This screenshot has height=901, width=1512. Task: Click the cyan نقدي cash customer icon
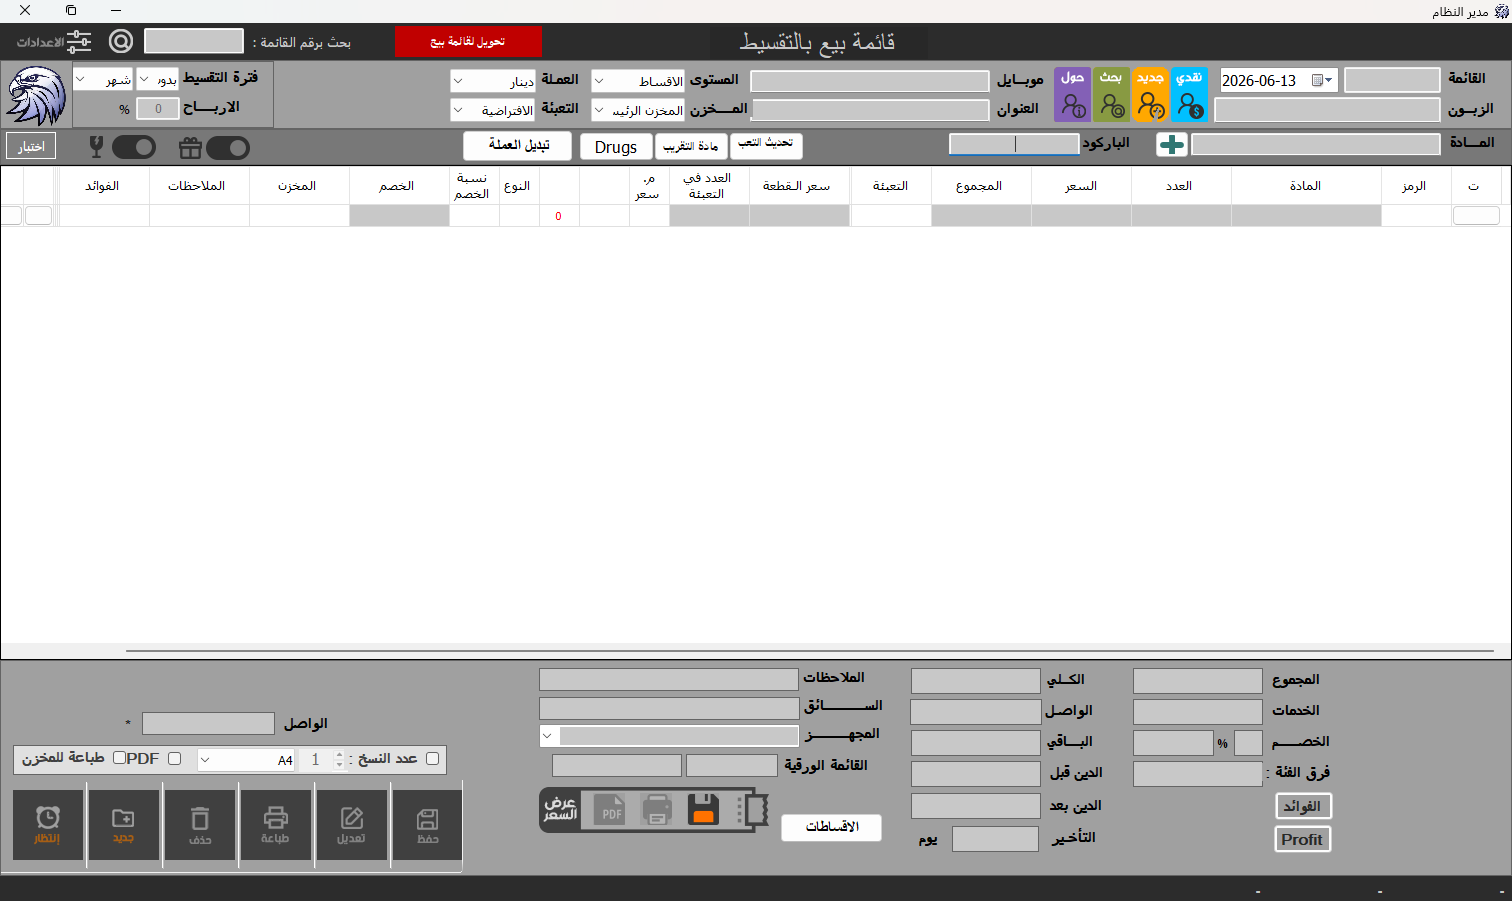[x=1189, y=95]
